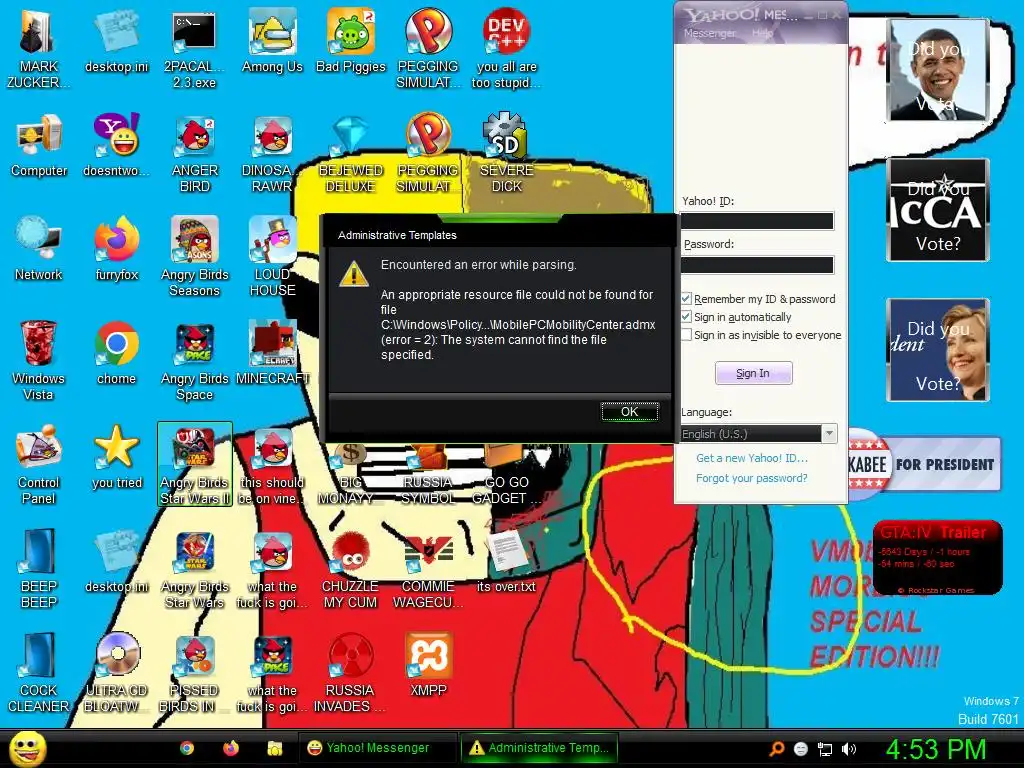Click the 4:53 PM taskbar clock
This screenshot has height=768, width=1024.
(936, 749)
